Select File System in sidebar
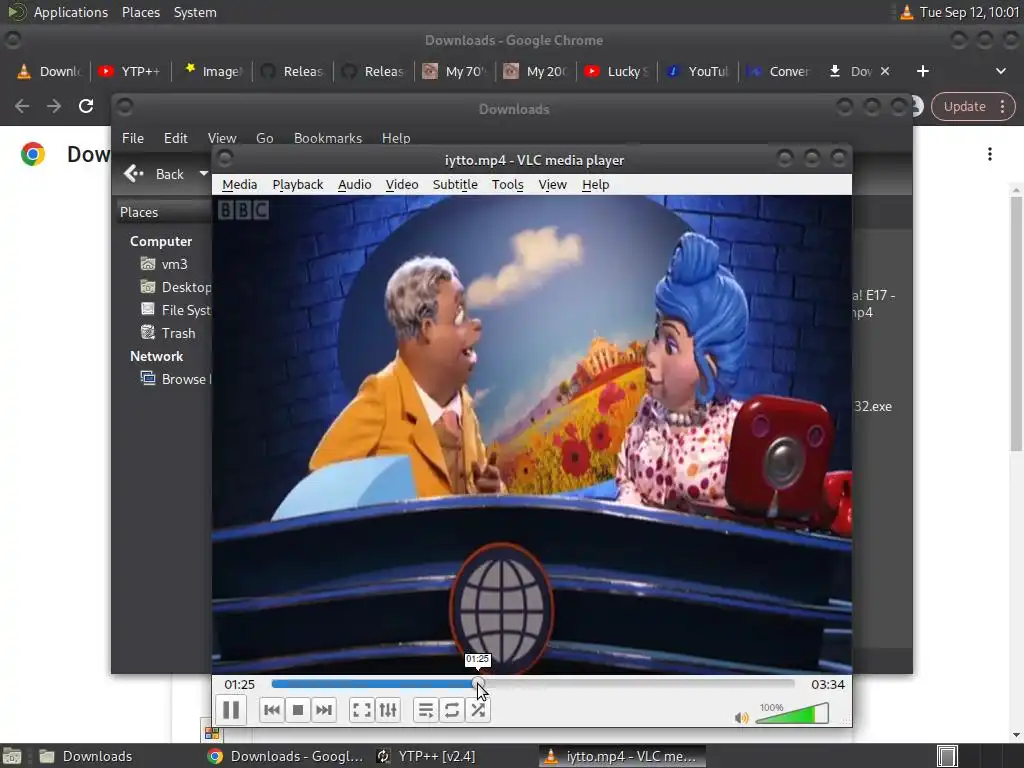Screen dimensions: 1024x768 pyautogui.click(x=175, y=310)
